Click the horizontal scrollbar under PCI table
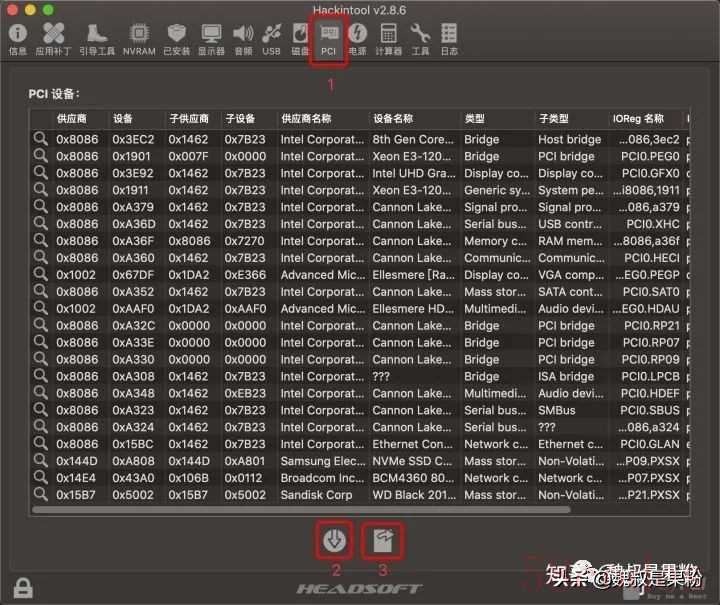This screenshot has width=720, height=605. (301, 510)
